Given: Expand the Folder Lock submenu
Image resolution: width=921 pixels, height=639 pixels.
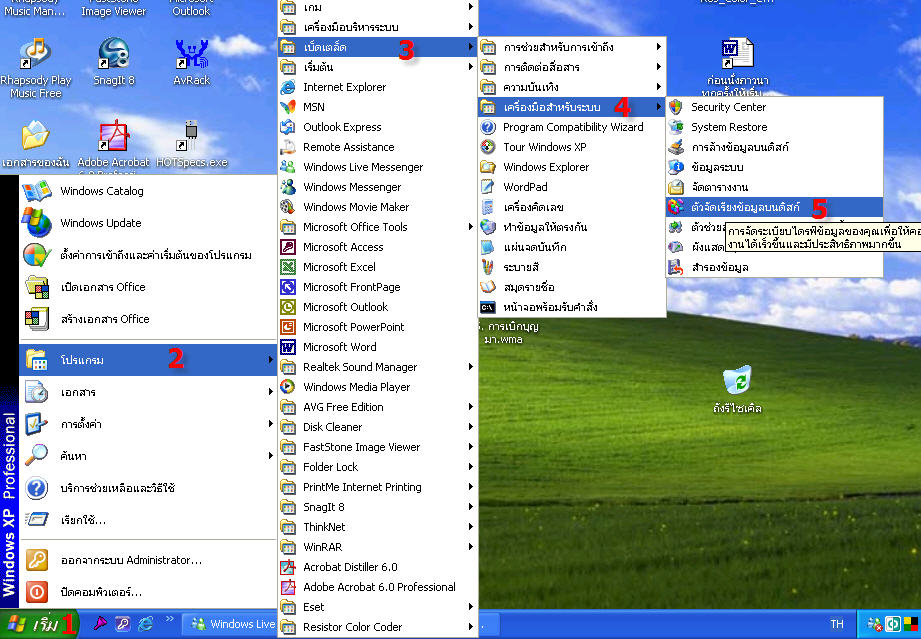Looking at the screenshot, I should [378, 466].
